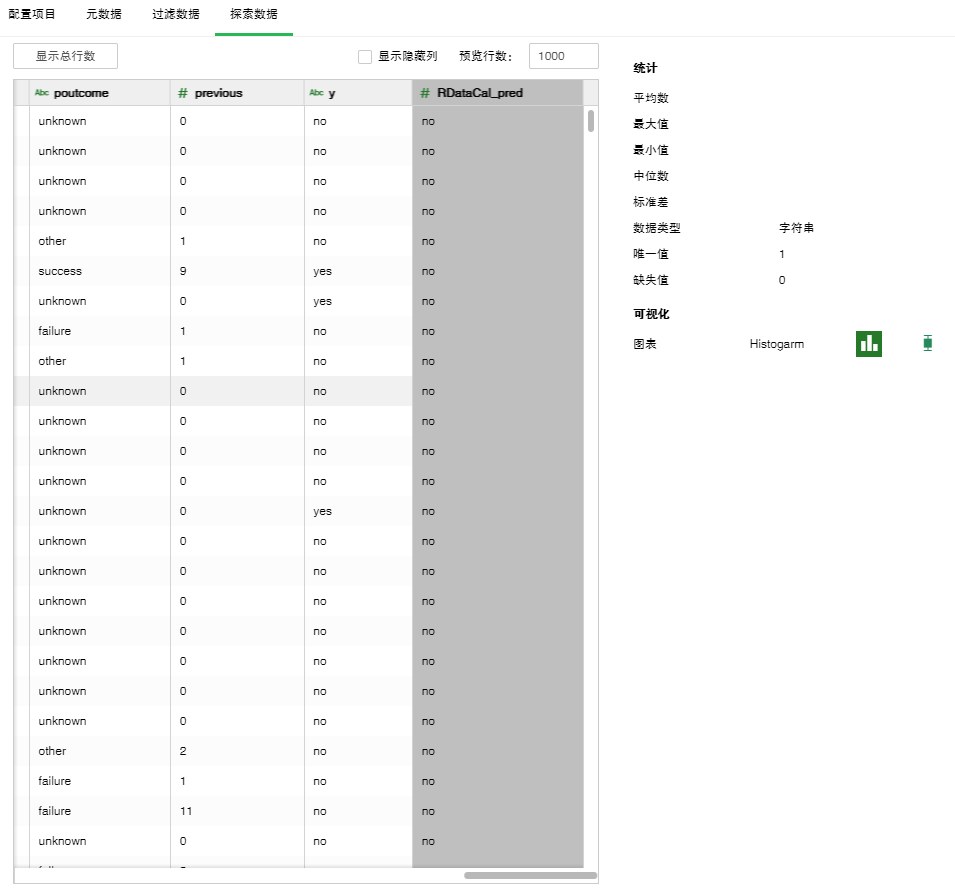Enable the 显示隐藏列 checkbox
955x888 pixels.
[365, 57]
